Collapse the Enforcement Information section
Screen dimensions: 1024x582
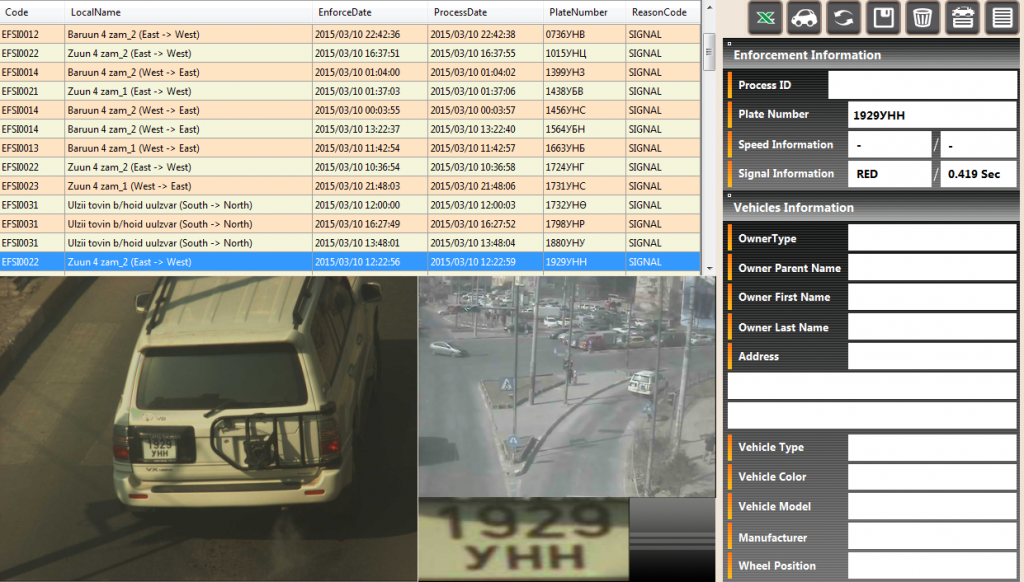tap(730, 44)
